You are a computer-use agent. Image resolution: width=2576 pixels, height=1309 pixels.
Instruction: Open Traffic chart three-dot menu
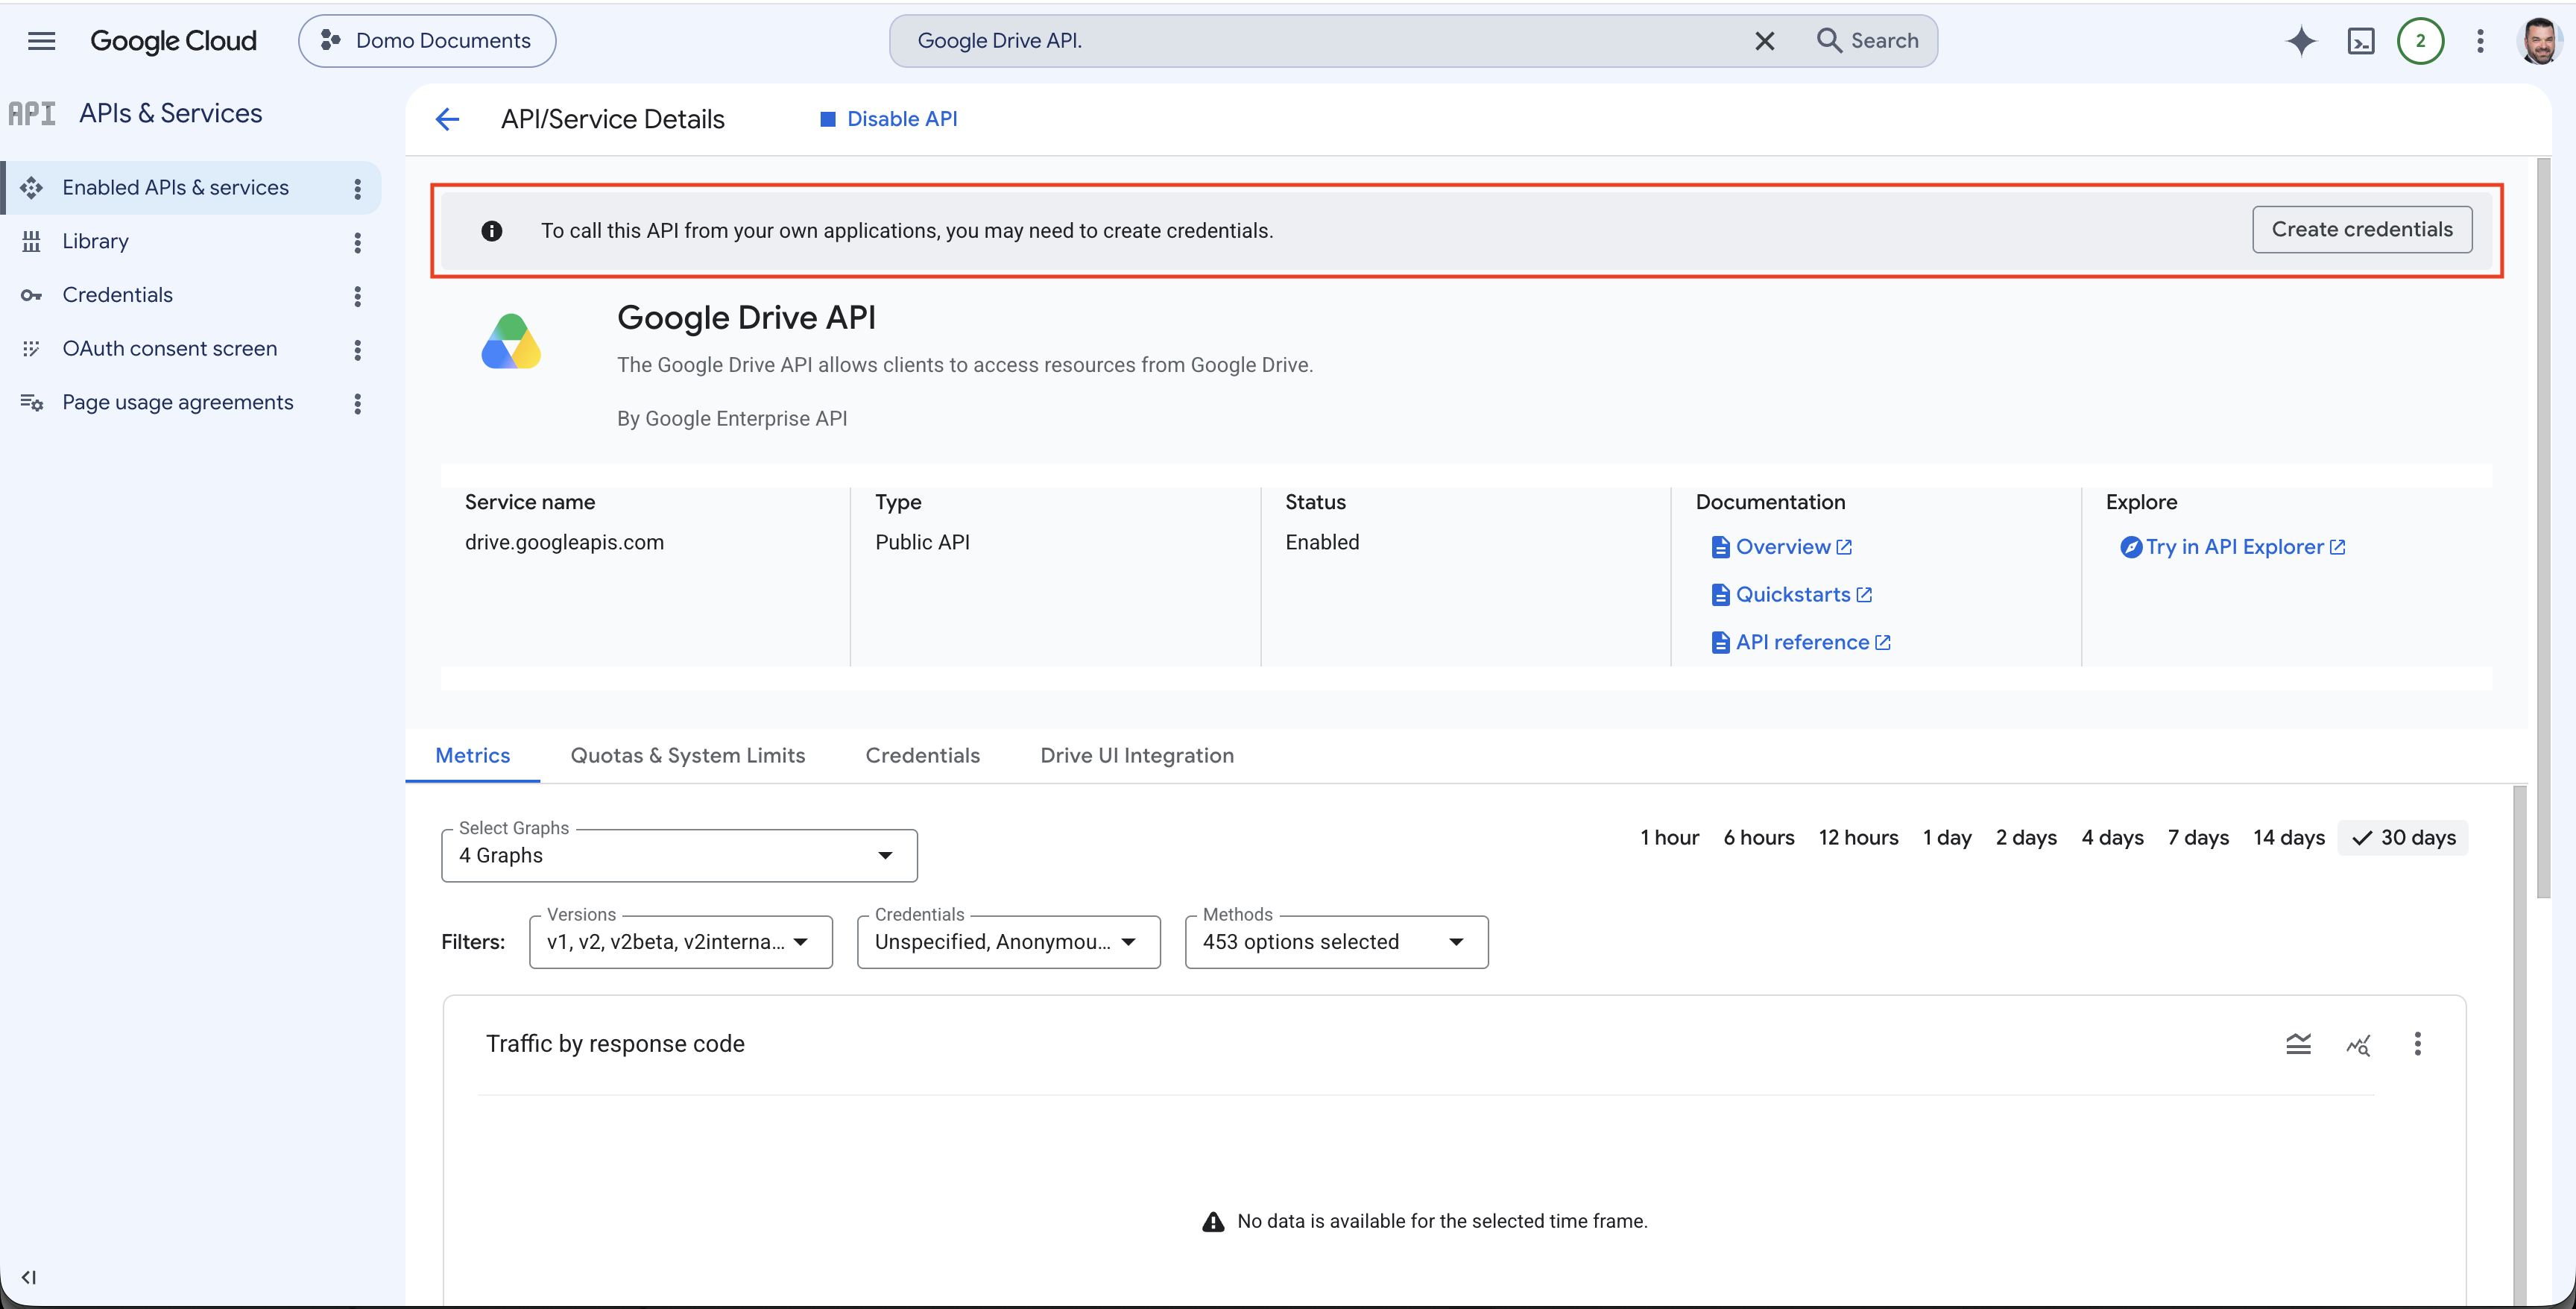click(2417, 1045)
